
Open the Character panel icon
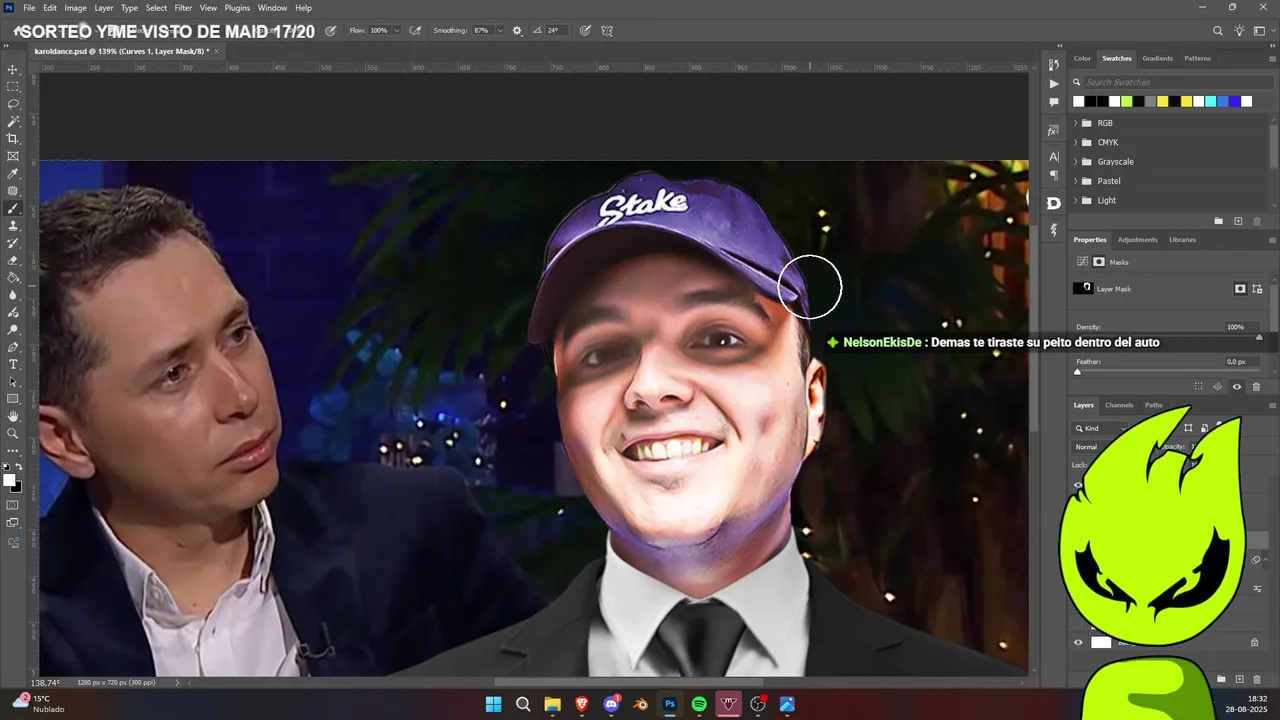1053,157
